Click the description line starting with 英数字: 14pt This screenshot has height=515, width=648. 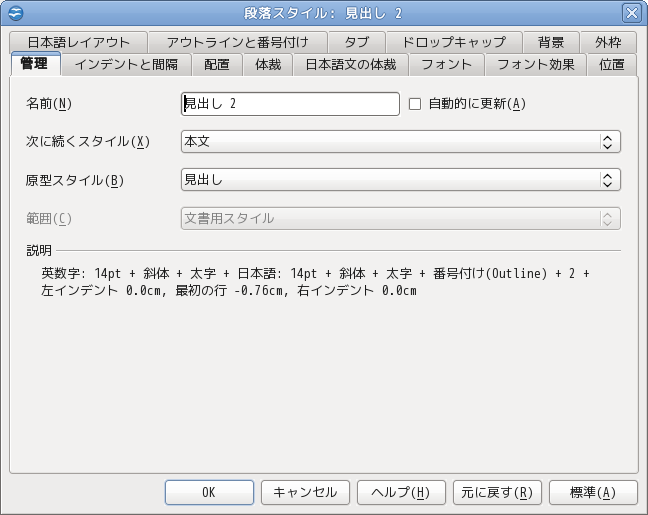pyautogui.click(x=315, y=274)
